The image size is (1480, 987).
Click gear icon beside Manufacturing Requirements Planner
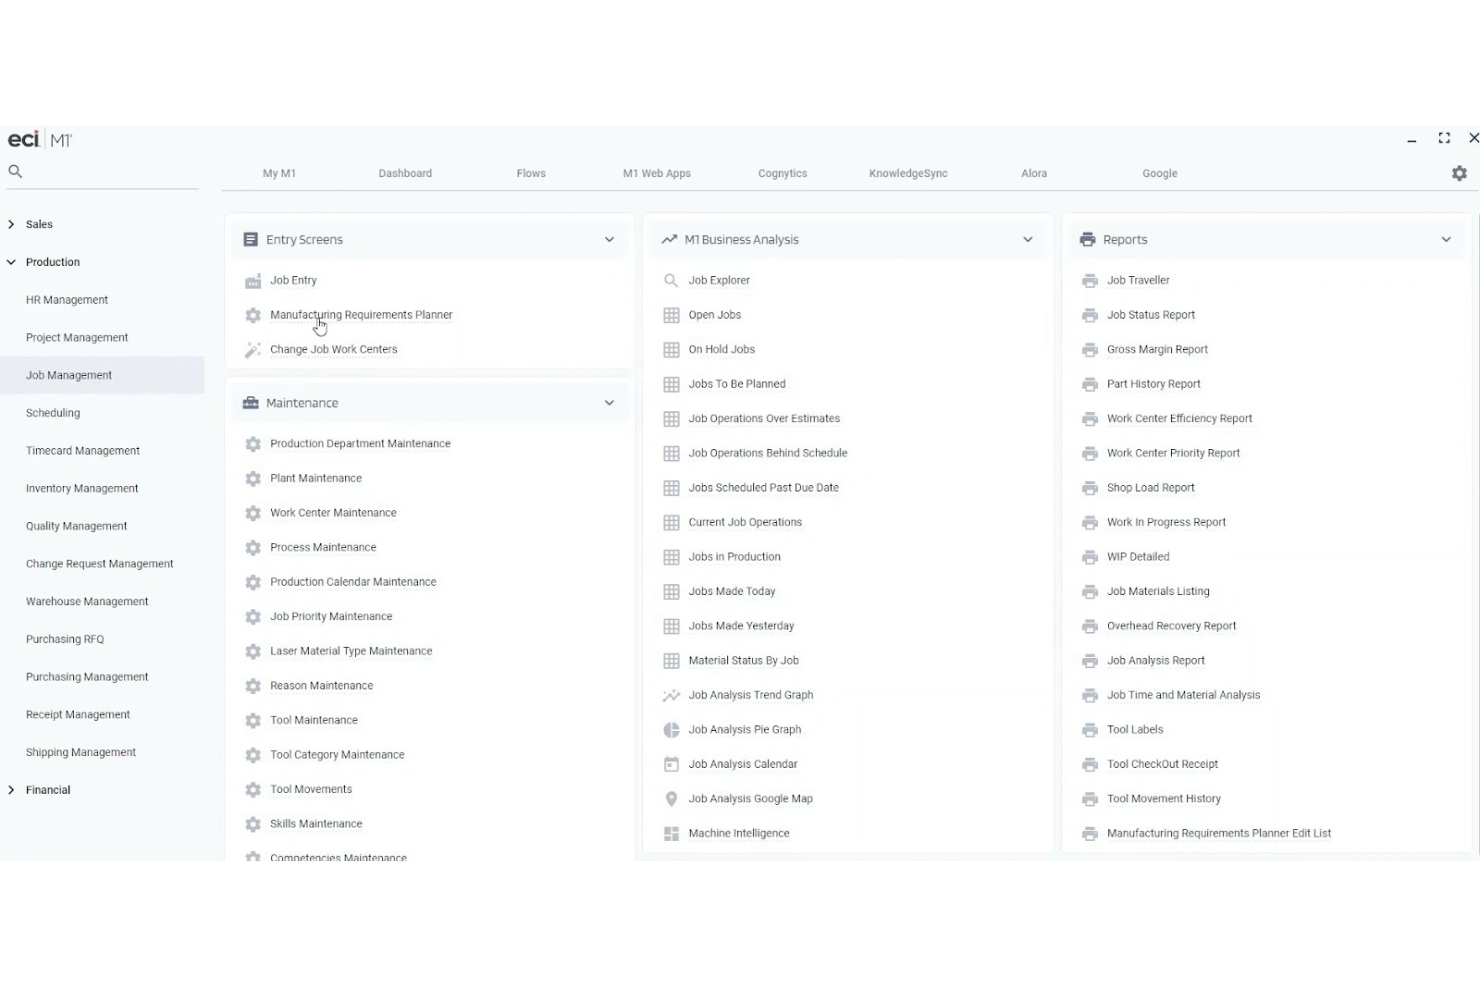(x=253, y=315)
